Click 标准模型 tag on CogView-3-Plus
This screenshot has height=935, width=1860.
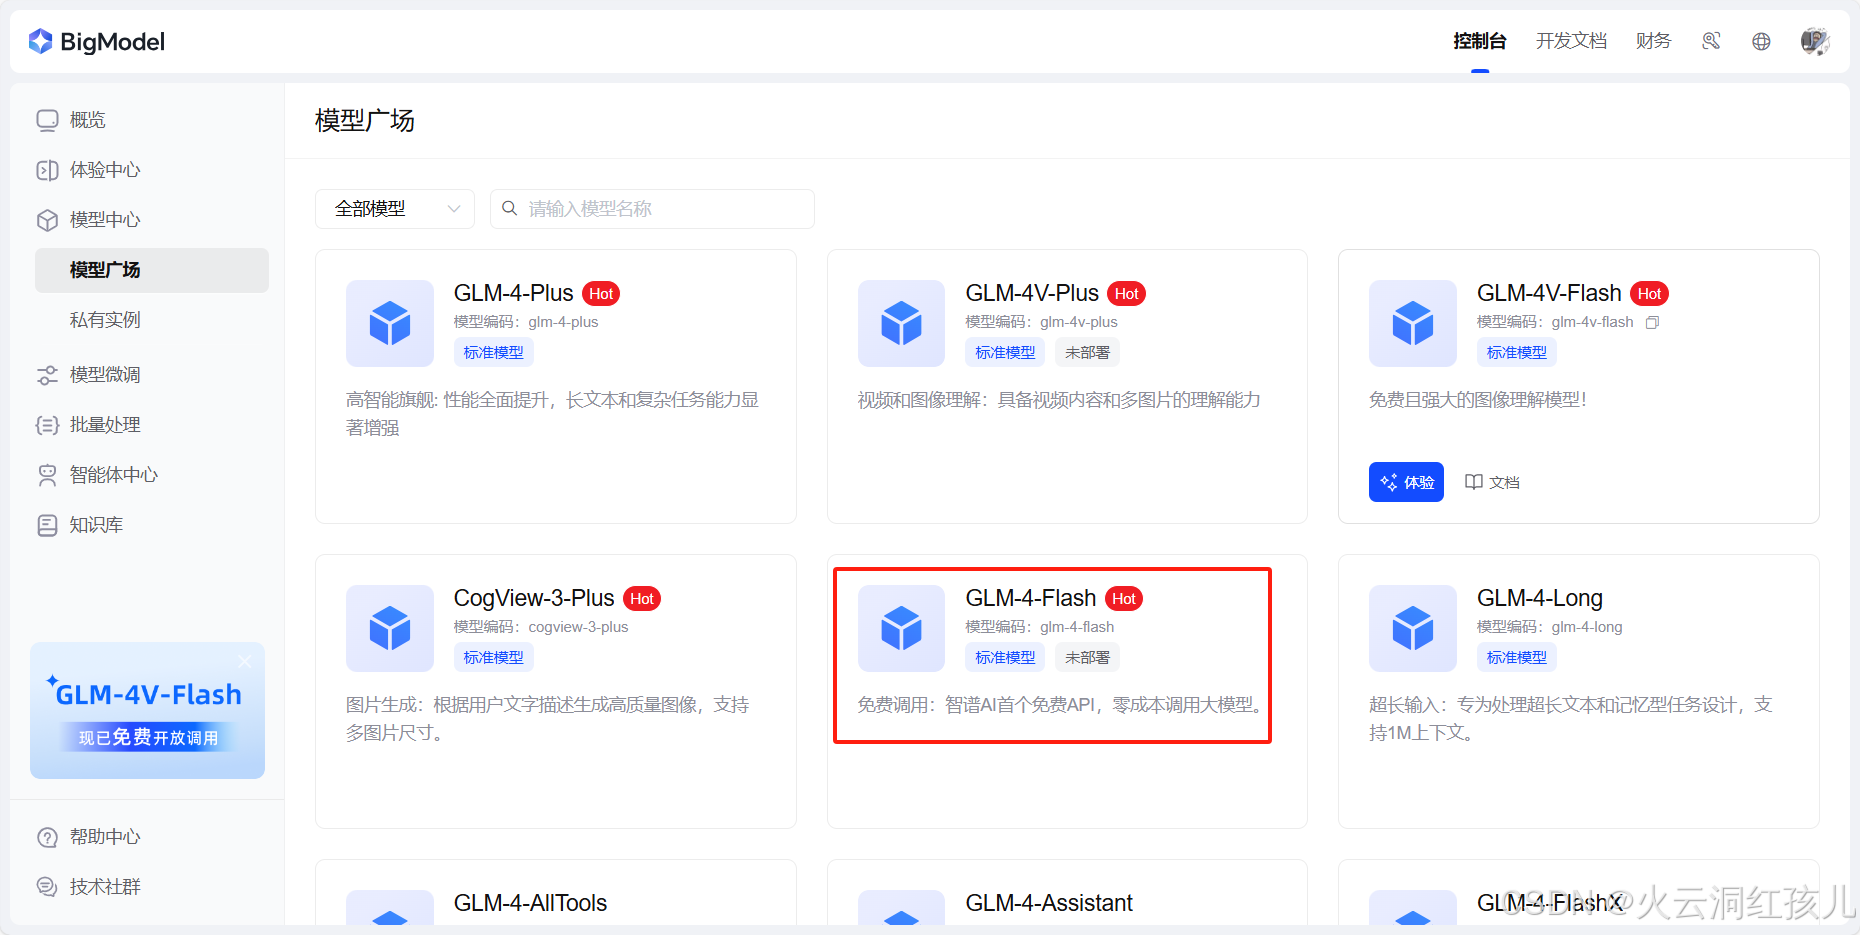click(x=494, y=657)
